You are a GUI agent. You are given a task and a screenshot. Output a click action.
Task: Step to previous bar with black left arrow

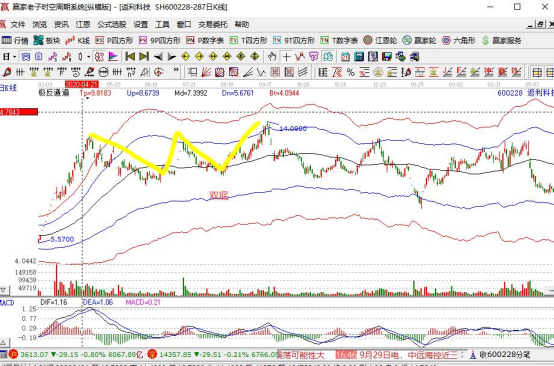click(x=158, y=57)
